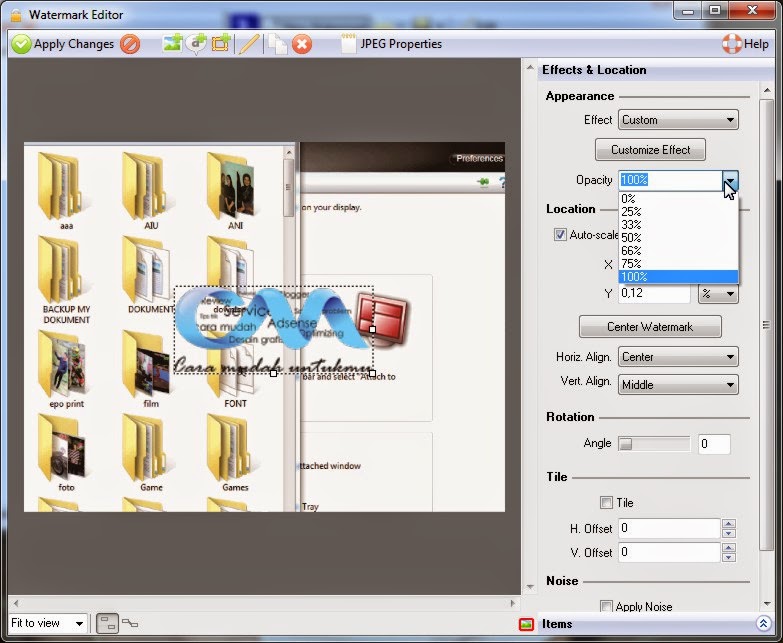Click the canvas area scroll up arrow

pos(530,67)
